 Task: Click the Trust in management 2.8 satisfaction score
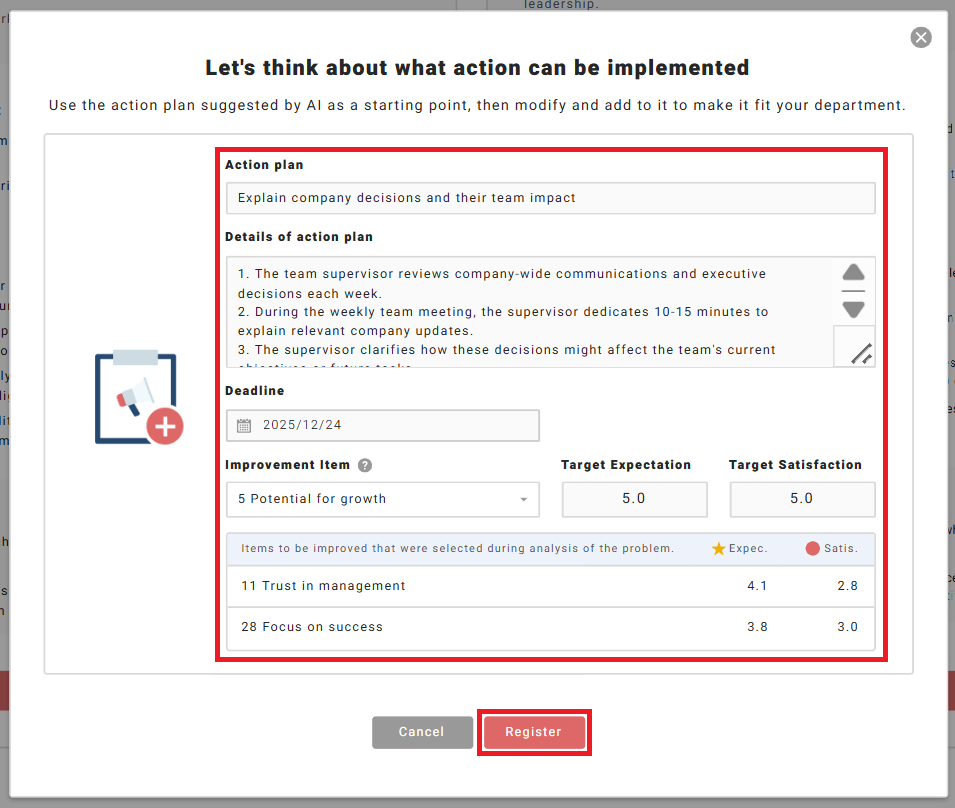pos(846,586)
